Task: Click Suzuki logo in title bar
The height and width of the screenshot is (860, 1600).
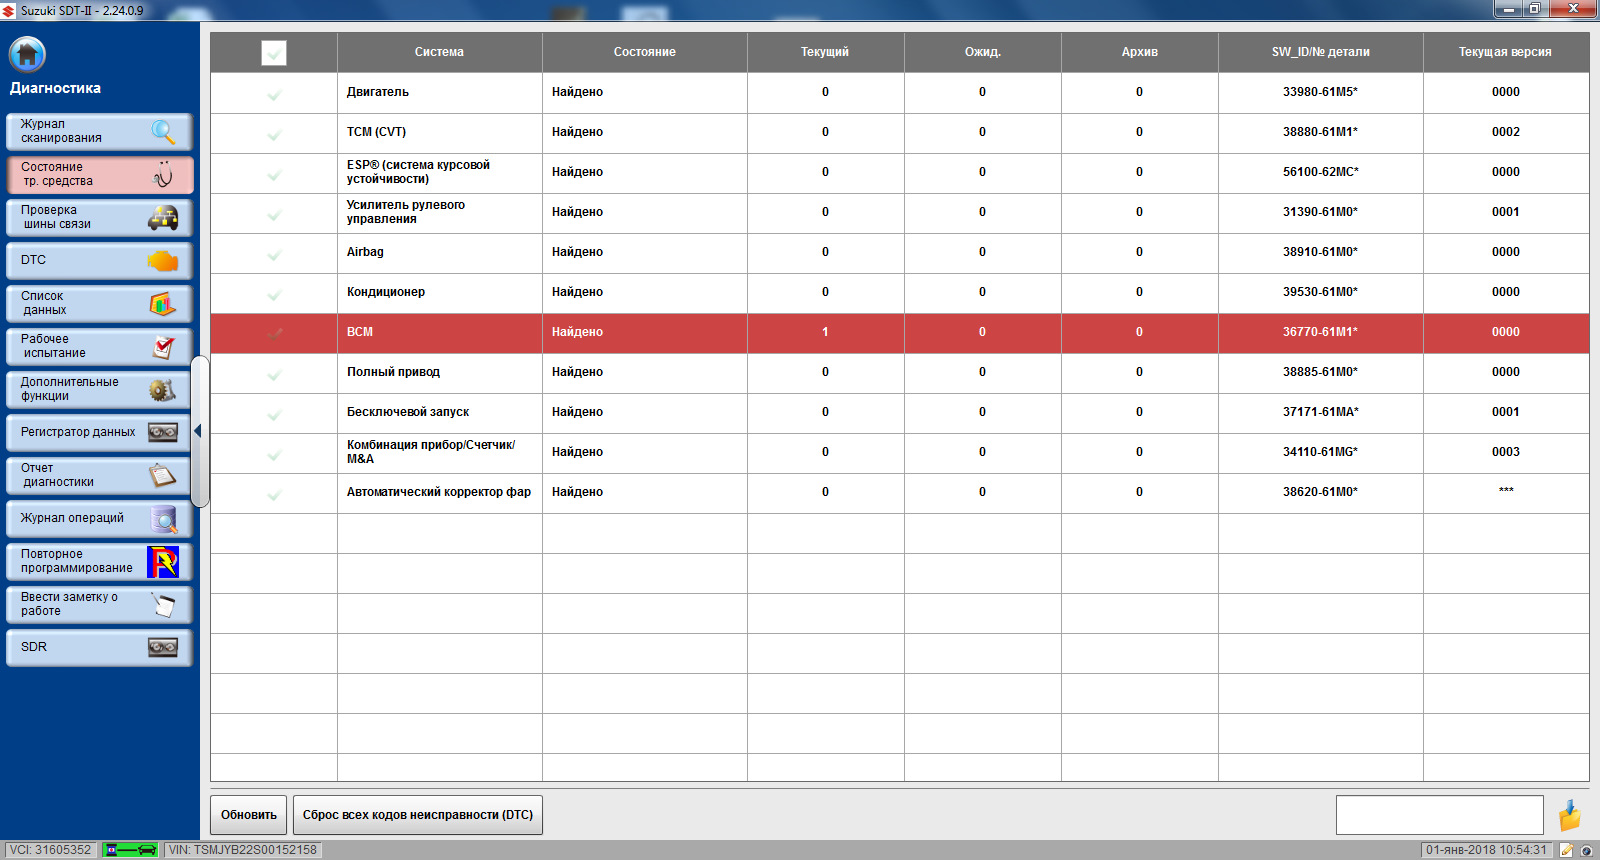Action: [x=9, y=10]
